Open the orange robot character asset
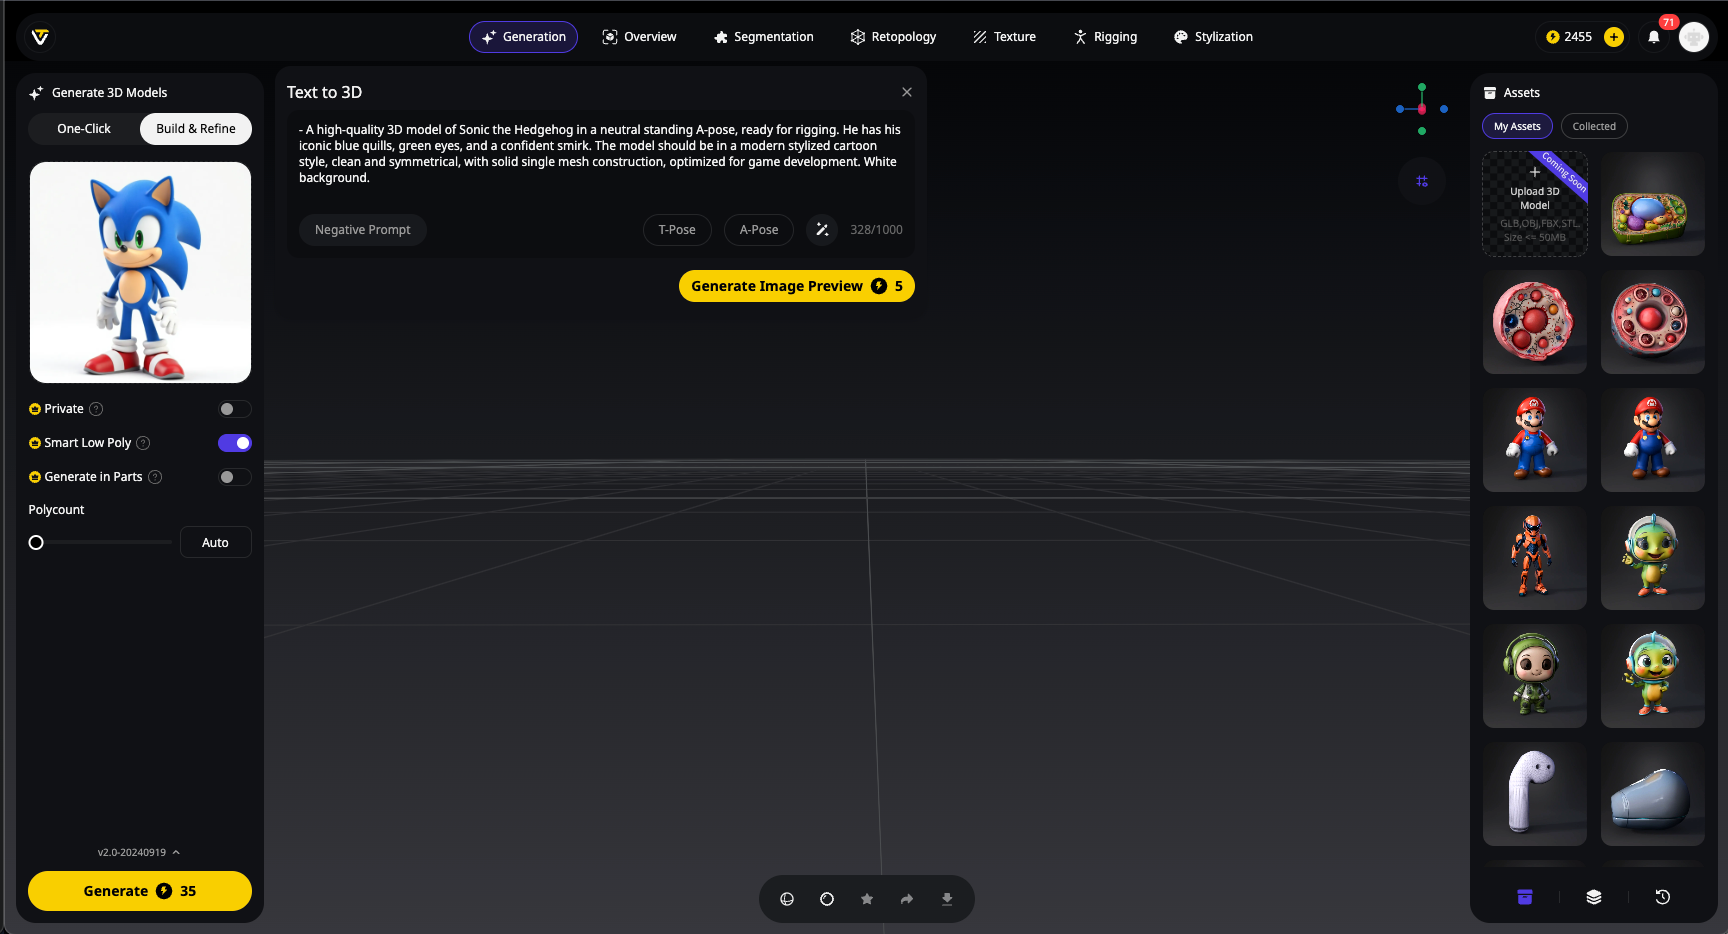Image resolution: width=1728 pixels, height=934 pixels. pos(1535,558)
